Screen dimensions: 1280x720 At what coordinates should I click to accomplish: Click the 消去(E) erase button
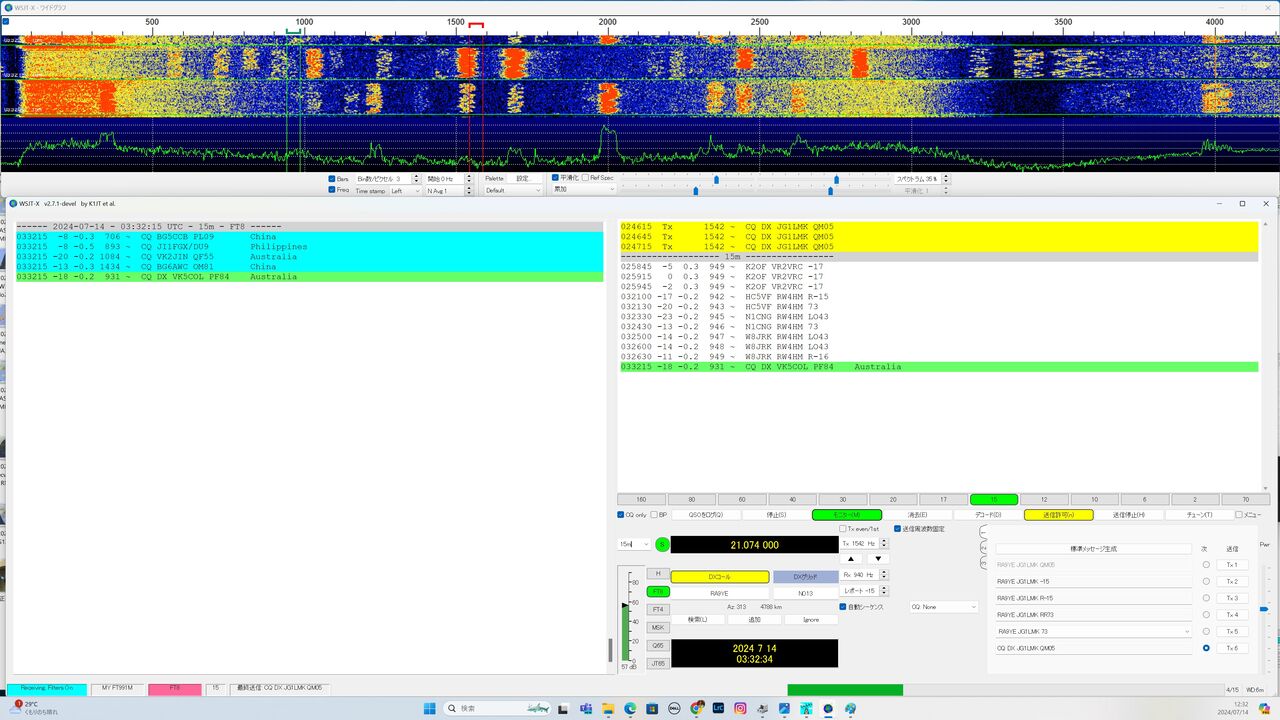[x=918, y=515]
